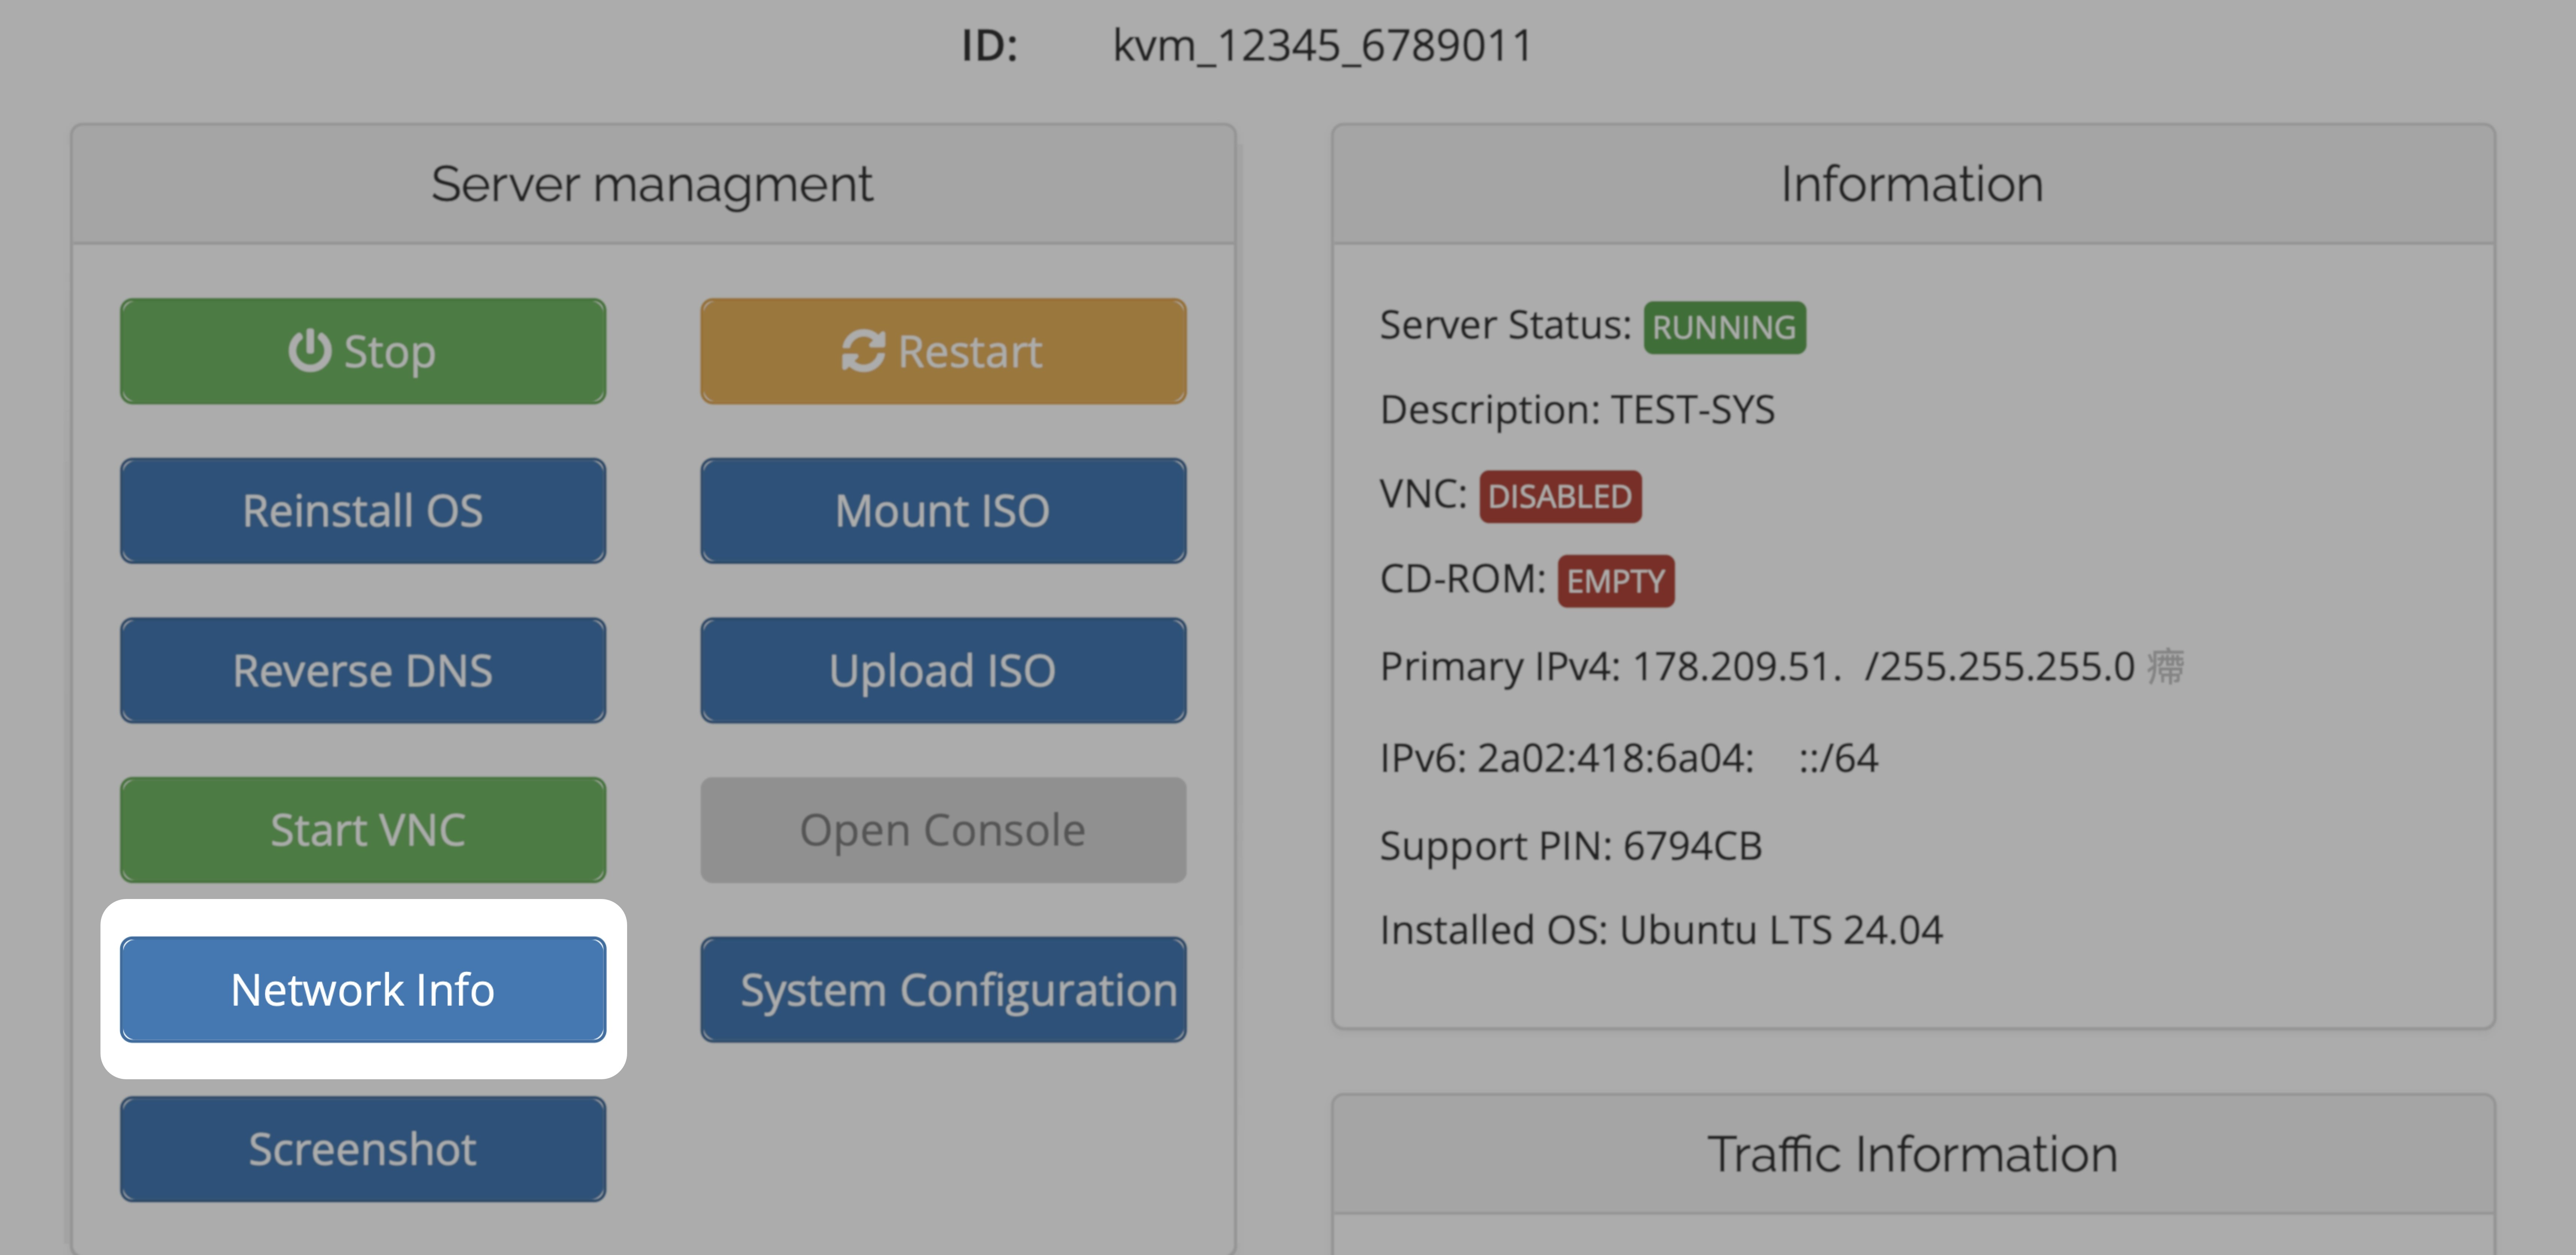Select the Upload ISO button
Image resolution: width=2576 pixels, height=1255 pixels.
pyautogui.click(x=942, y=670)
